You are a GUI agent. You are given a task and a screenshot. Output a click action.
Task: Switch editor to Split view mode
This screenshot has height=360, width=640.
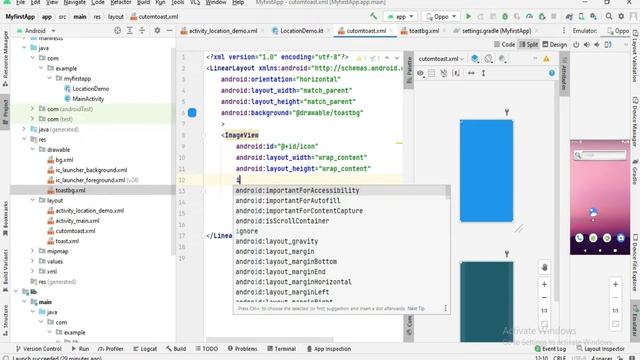click(x=529, y=44)
